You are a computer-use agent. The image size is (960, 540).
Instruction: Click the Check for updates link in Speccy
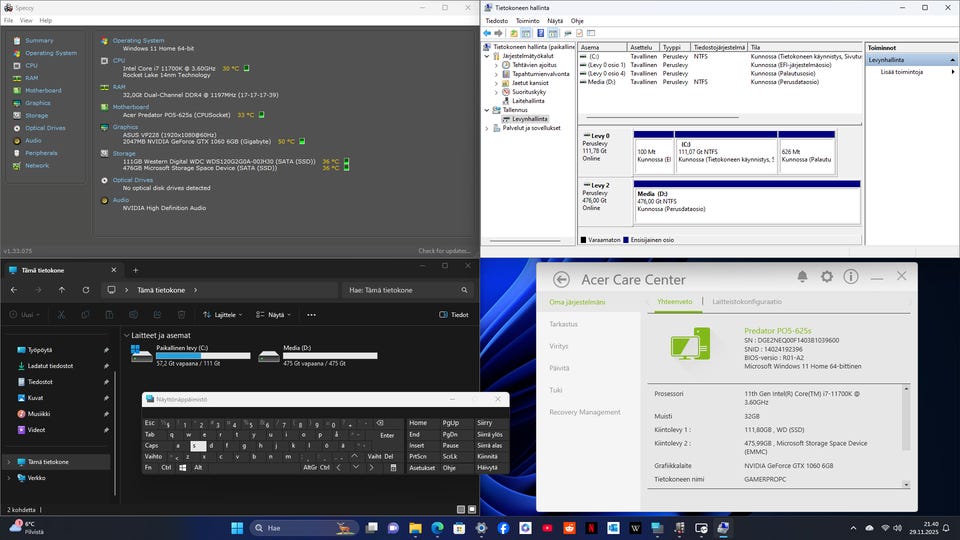444,251
